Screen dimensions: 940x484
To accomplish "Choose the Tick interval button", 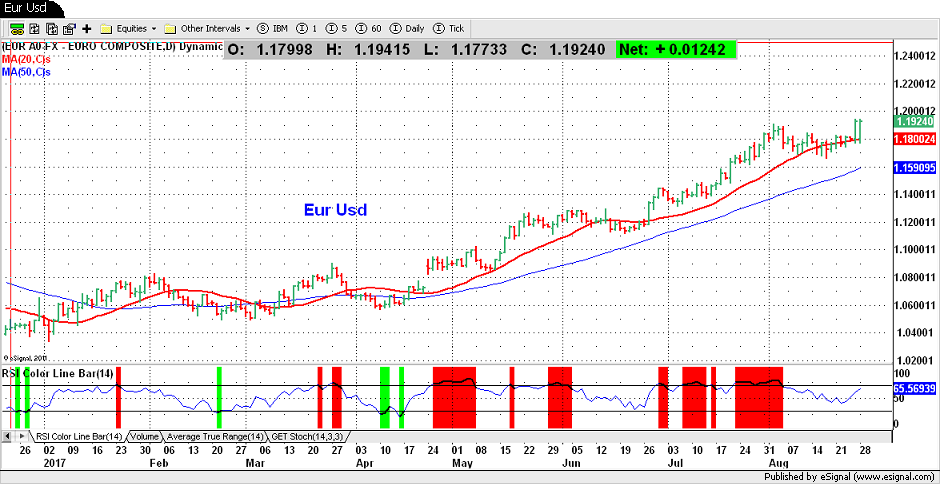I will [x=447, y=29].
